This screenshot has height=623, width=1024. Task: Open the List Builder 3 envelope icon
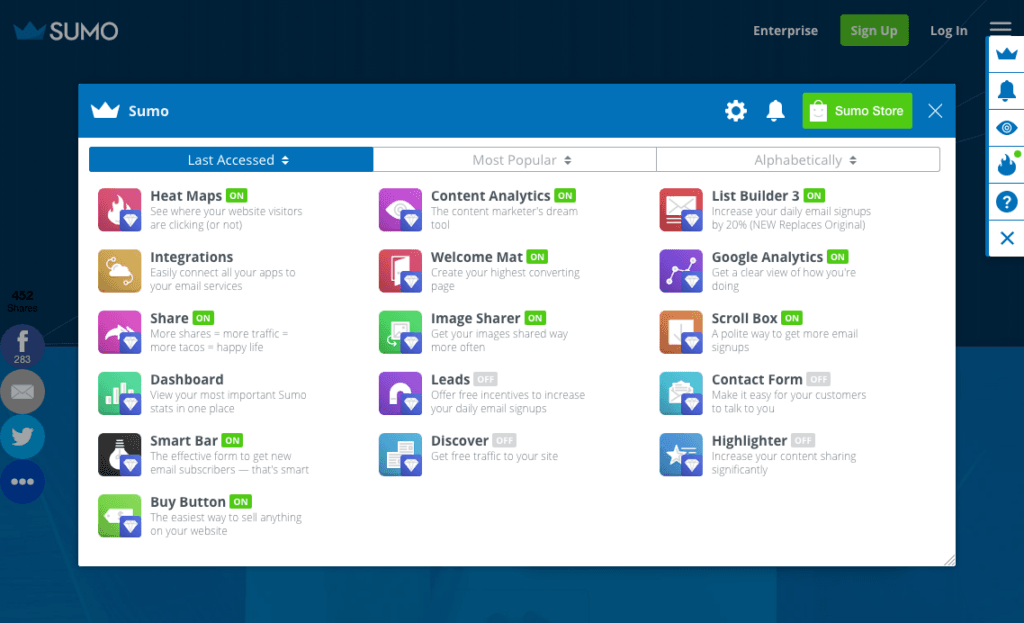(x=681, y=210)
